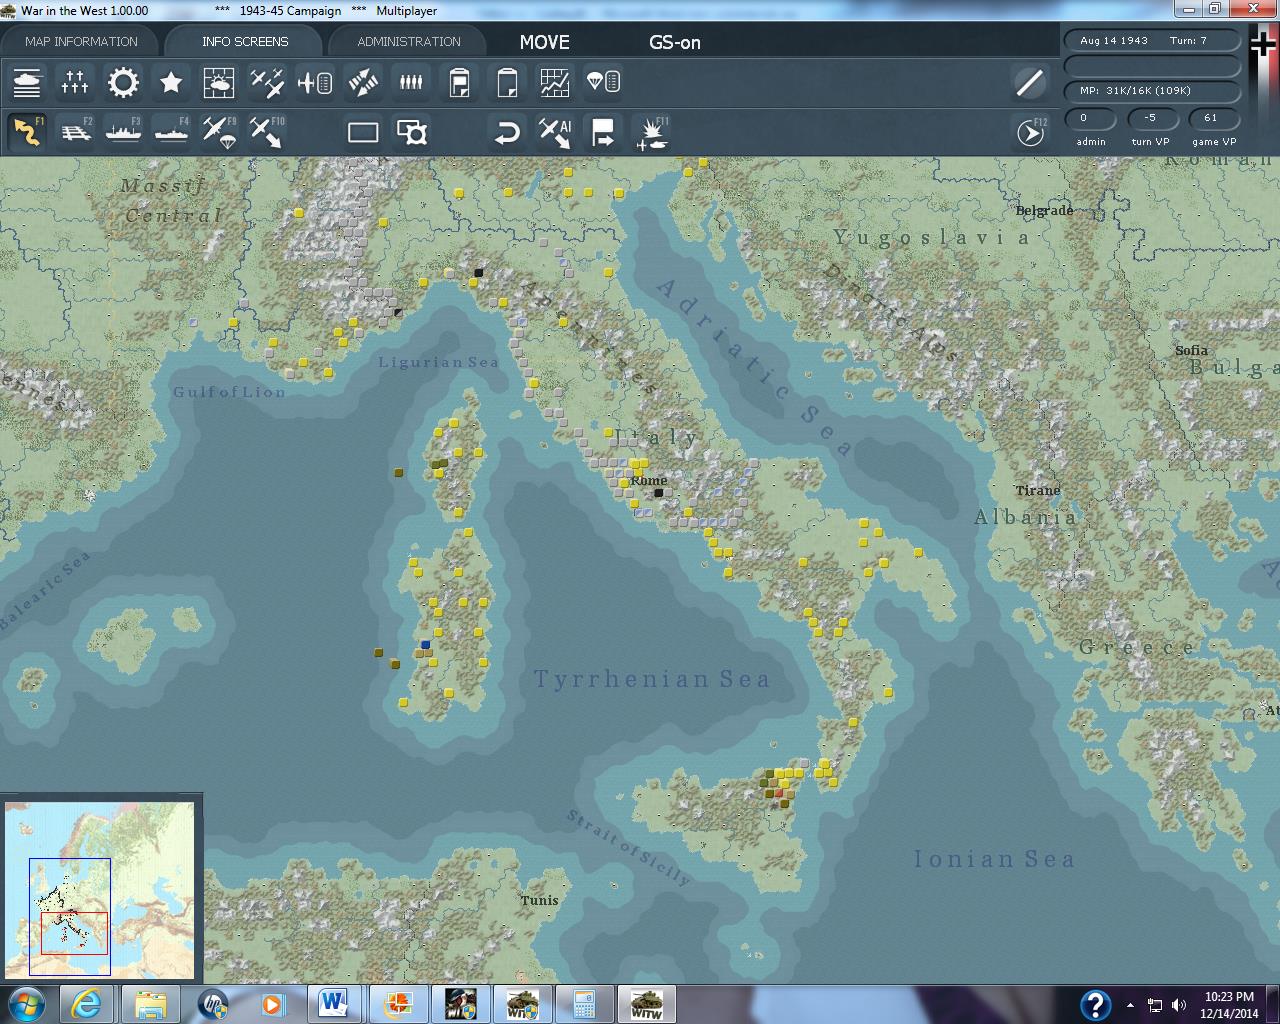Click the admin points value 0

[x=1092, y=118]
